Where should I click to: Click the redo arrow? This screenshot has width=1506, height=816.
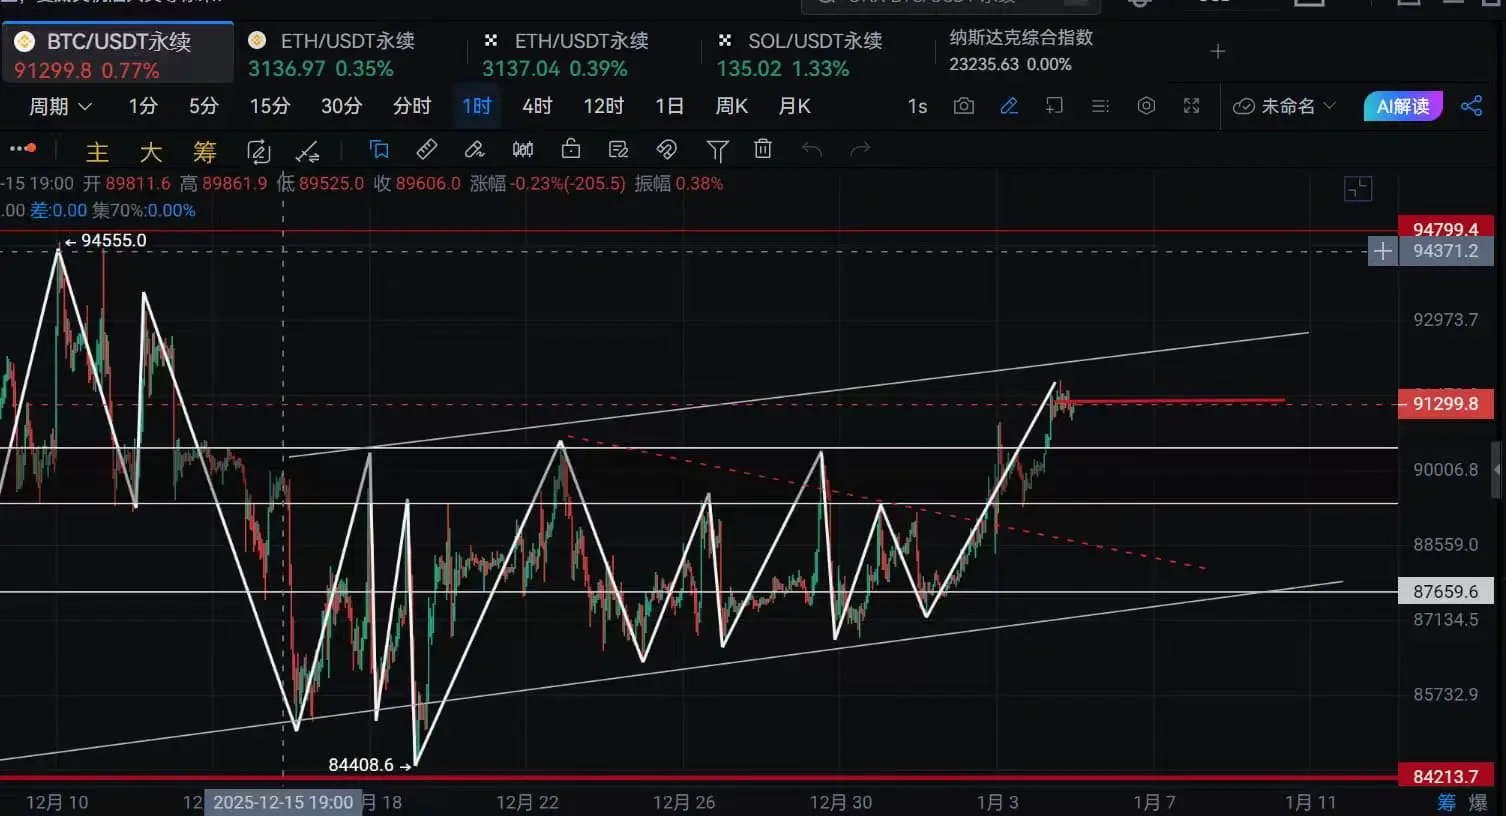860,149
